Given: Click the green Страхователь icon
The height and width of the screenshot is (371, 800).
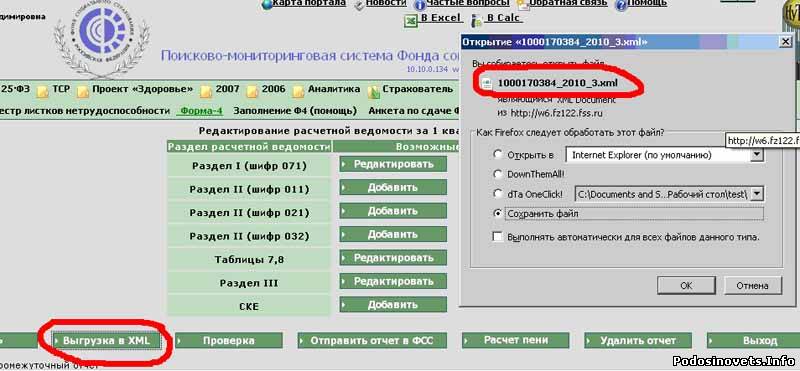Looking at the screenshot, I should pyautogui.click(x=374, y=91).
